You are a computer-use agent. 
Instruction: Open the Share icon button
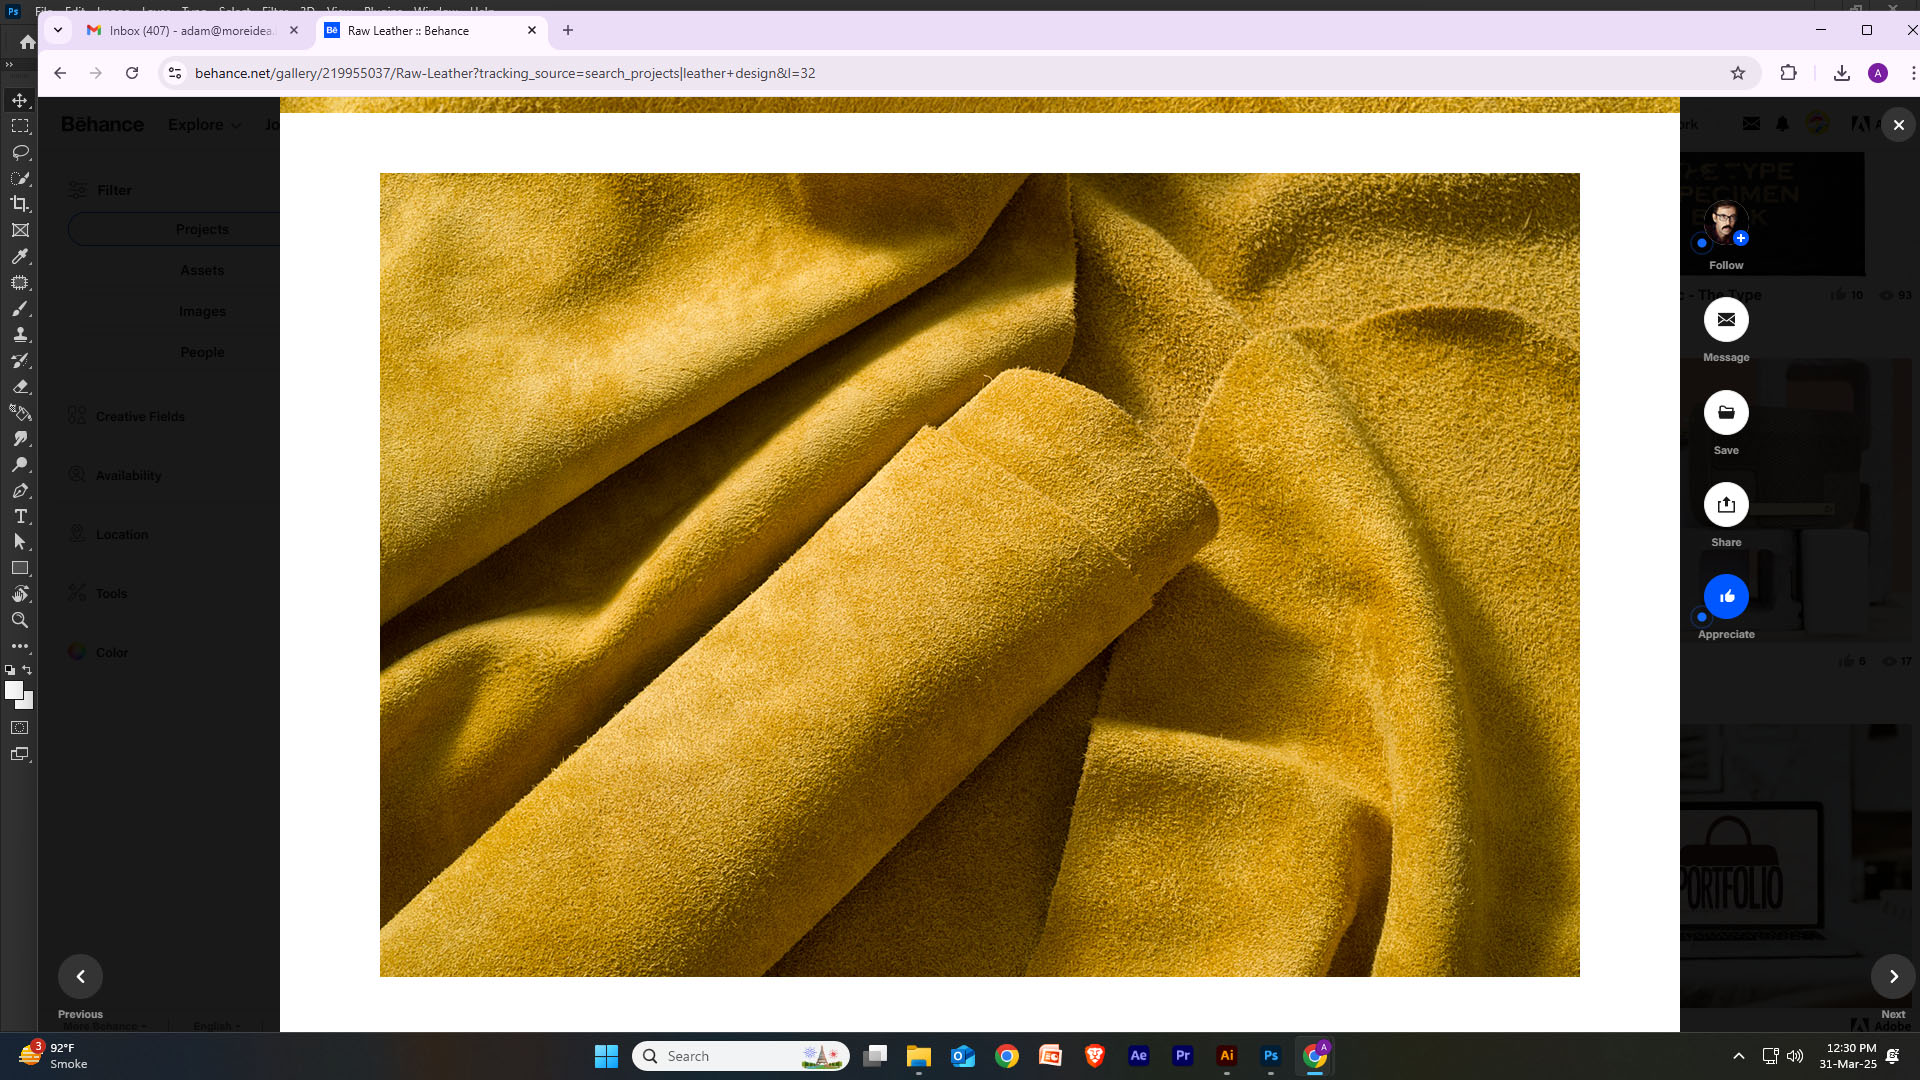[x=1726, y=505]
